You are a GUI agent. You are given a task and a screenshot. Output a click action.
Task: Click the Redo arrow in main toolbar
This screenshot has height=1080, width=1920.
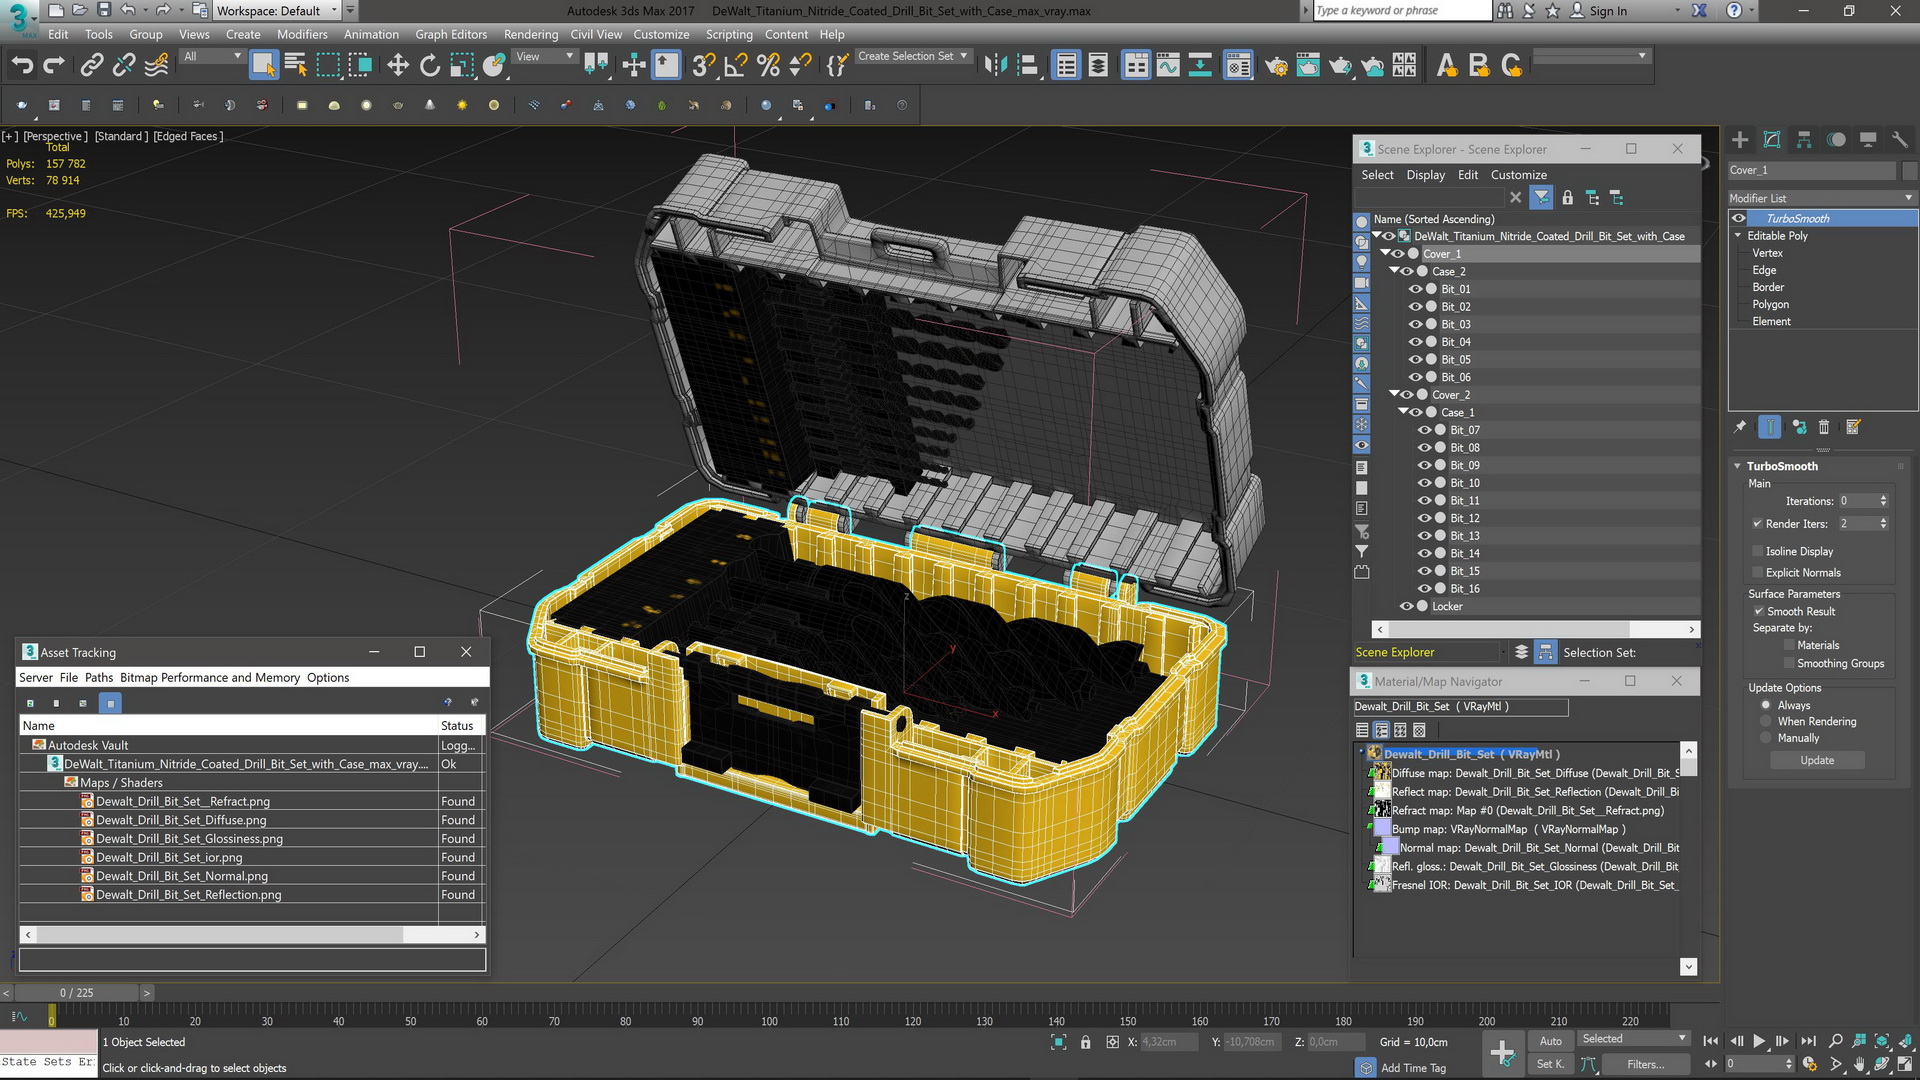[x=54, y=66]
